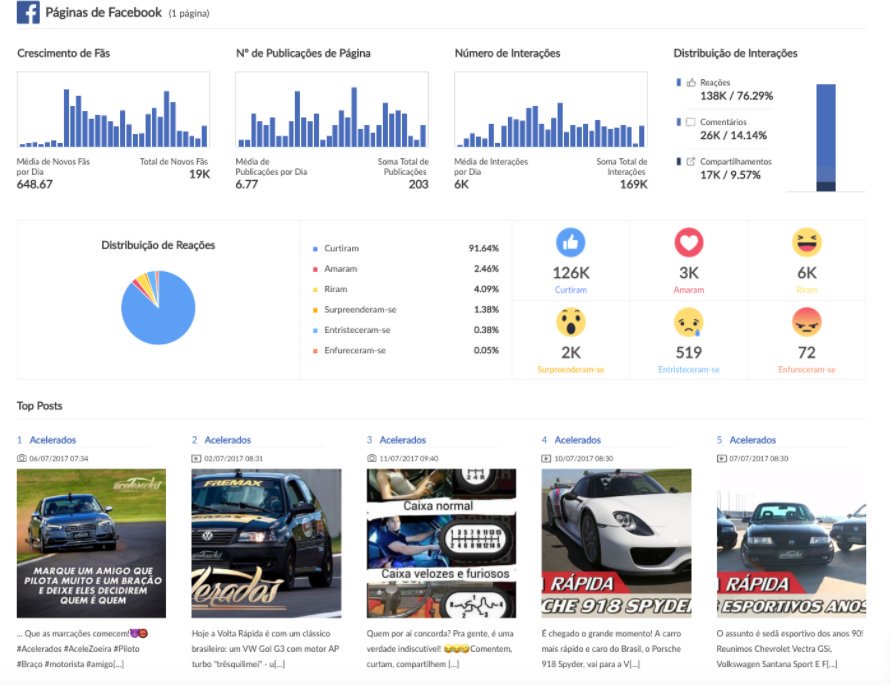Click the laughing Haha reaction emoji
Image resolution: width=890 pixels, height=685 pixels.
click(807, 242)
